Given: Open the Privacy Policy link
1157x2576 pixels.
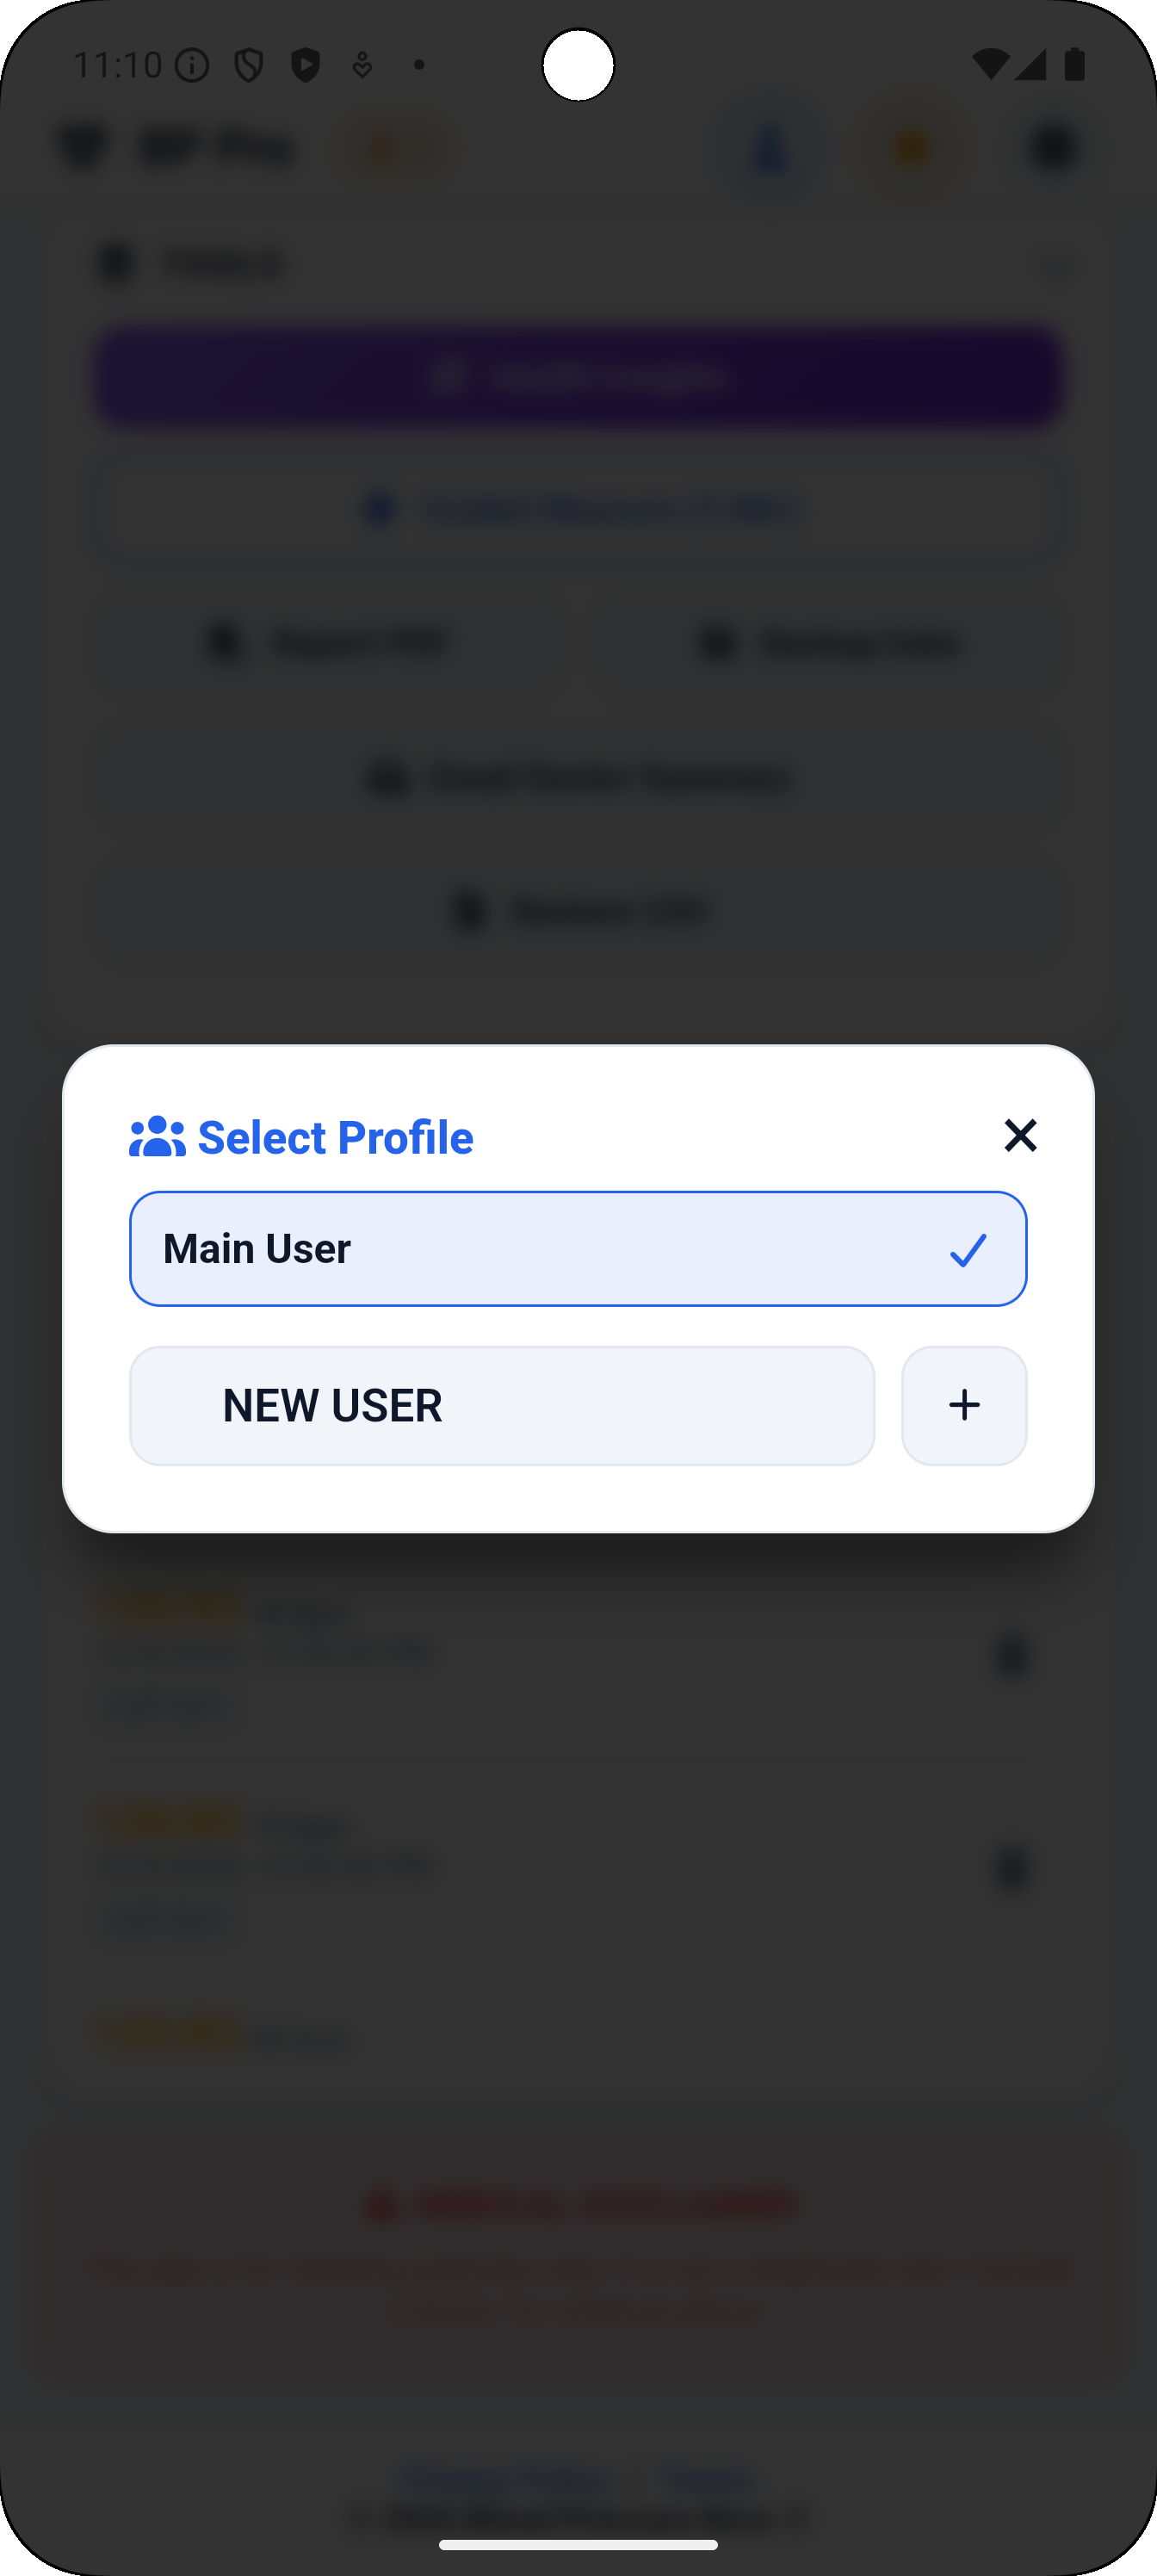Looking at the screenshot, I should (x=505, y=2477).
